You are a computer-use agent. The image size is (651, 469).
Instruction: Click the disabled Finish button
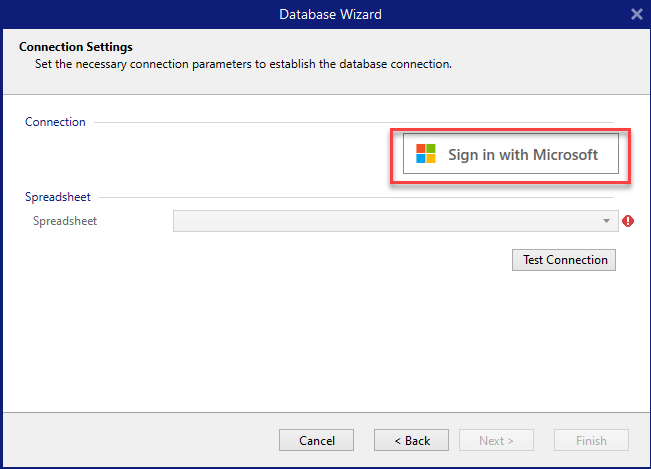[x=591, y=441]
